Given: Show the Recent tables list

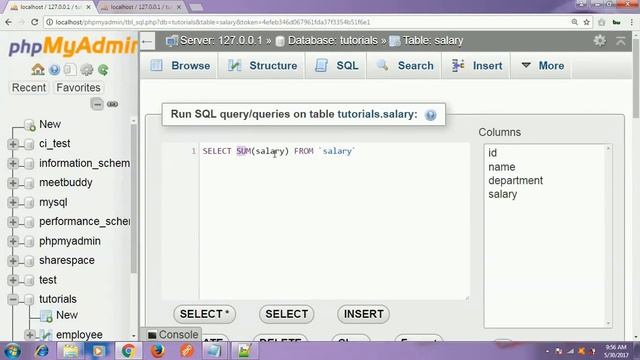Looking at the screenshot, I should click(29, 88).
